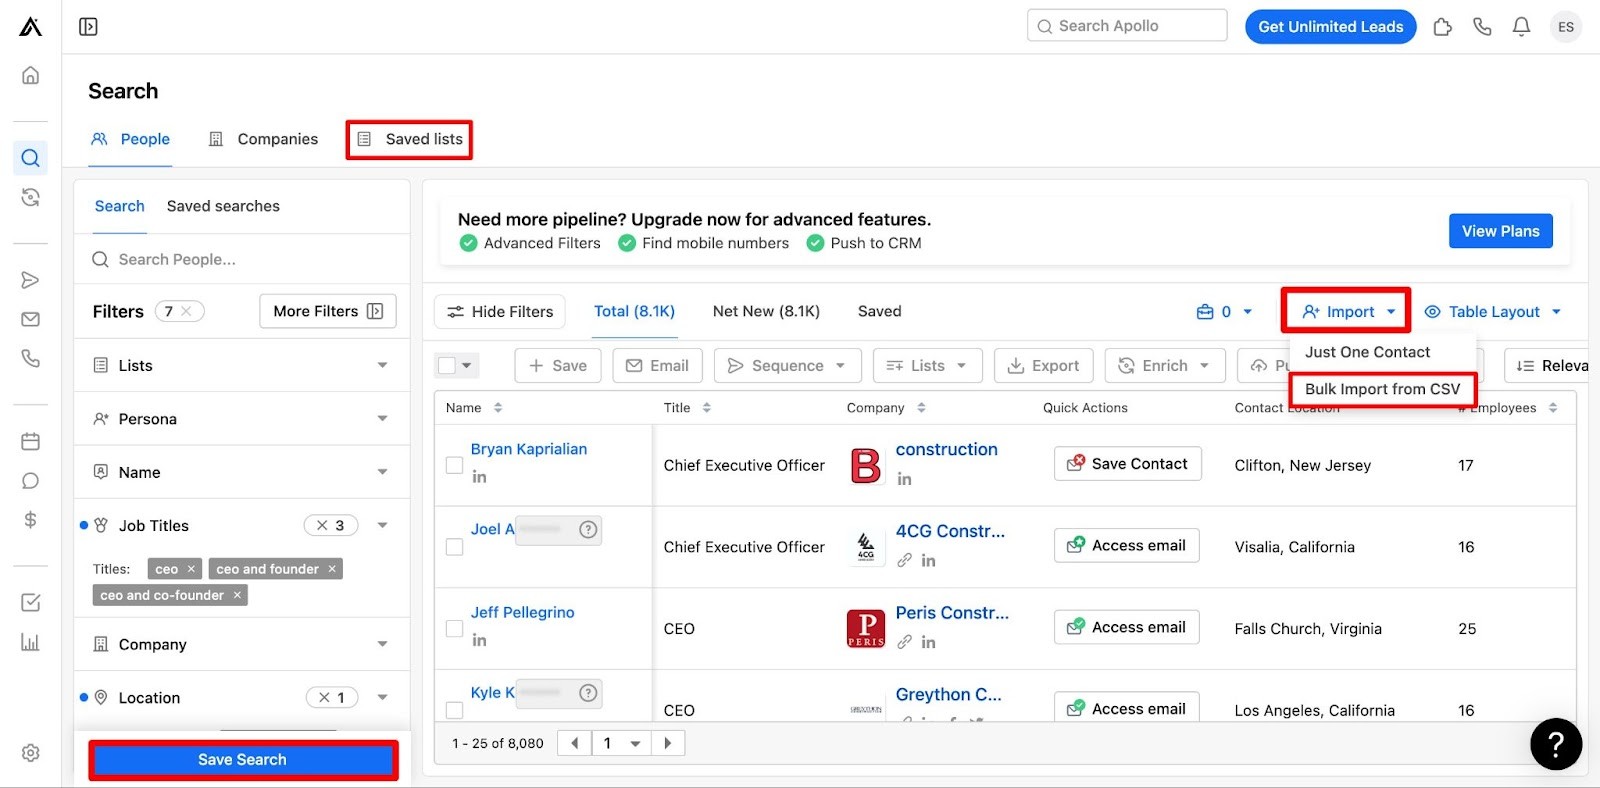Remove 'ceo and co-founder' title chip
The height and width of the screenshot is (788, 1600).
(237, 595)
